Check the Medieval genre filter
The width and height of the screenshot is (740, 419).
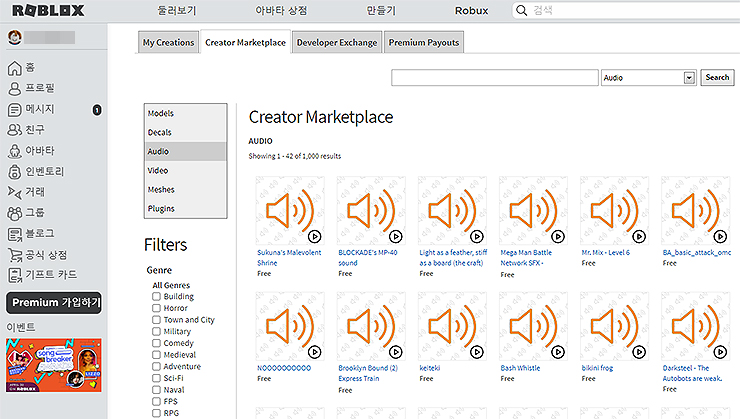[x=156, y=355]
